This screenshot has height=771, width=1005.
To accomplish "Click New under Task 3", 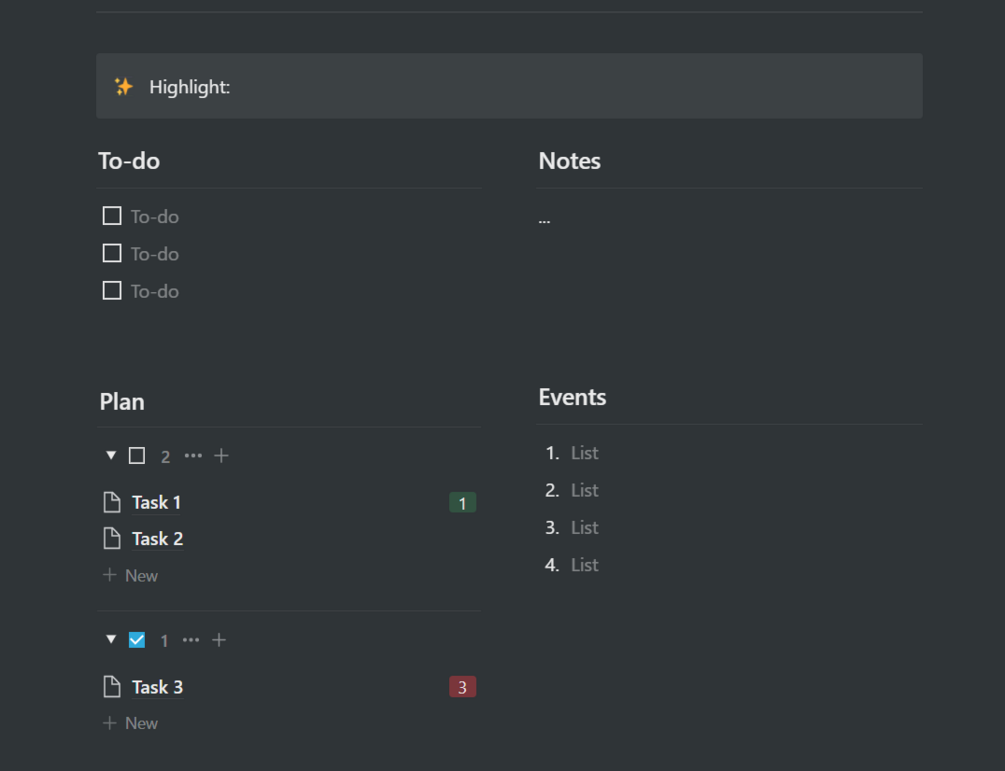I will tap(131, 723).
